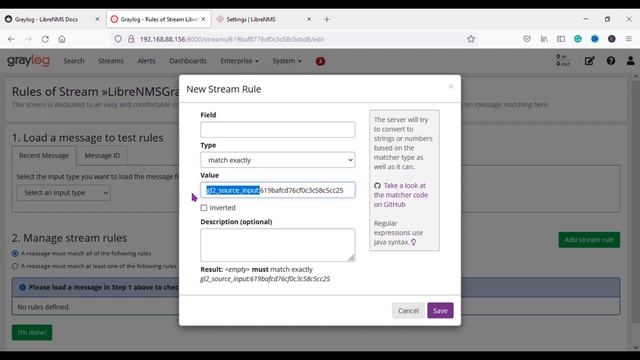Close the New Stream Rule dialog

[451, 87]
